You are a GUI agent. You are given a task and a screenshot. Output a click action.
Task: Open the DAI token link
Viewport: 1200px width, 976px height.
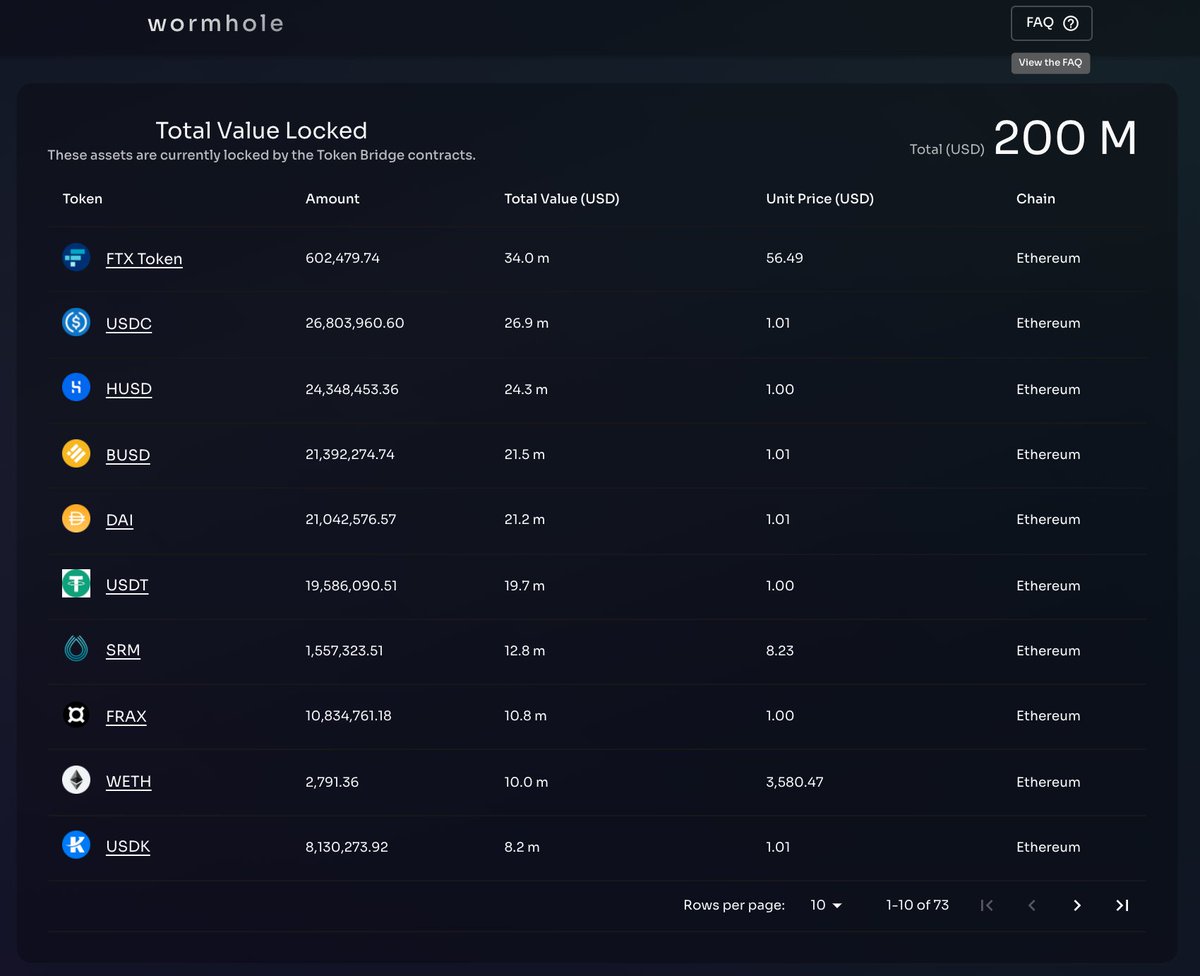[119, 520]
